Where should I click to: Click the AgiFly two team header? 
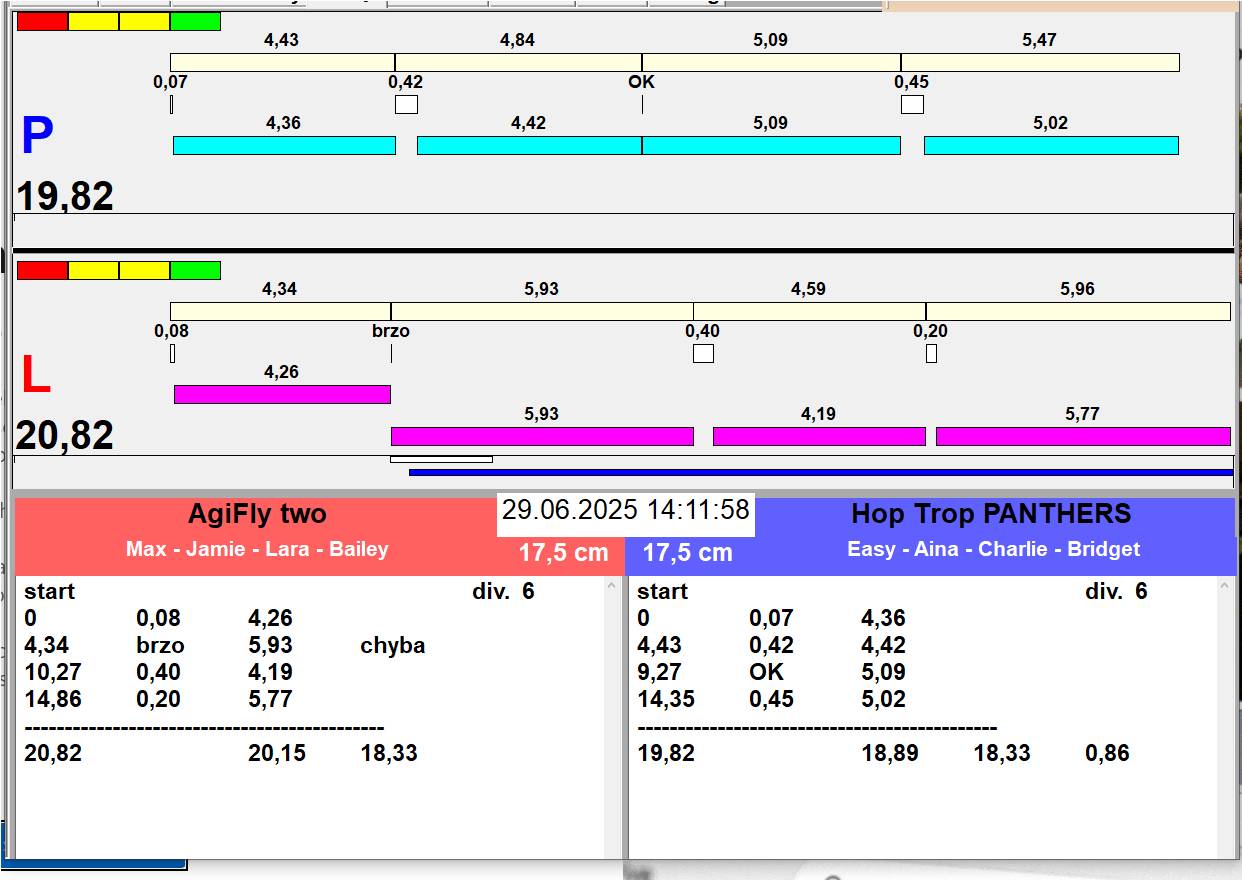[257, 515]
